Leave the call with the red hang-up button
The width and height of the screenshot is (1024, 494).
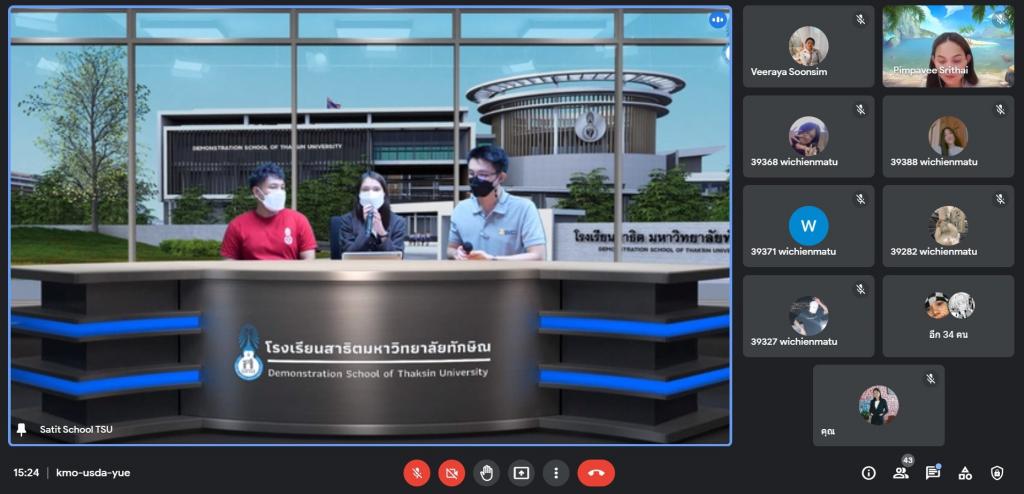[x=596, y=472]
